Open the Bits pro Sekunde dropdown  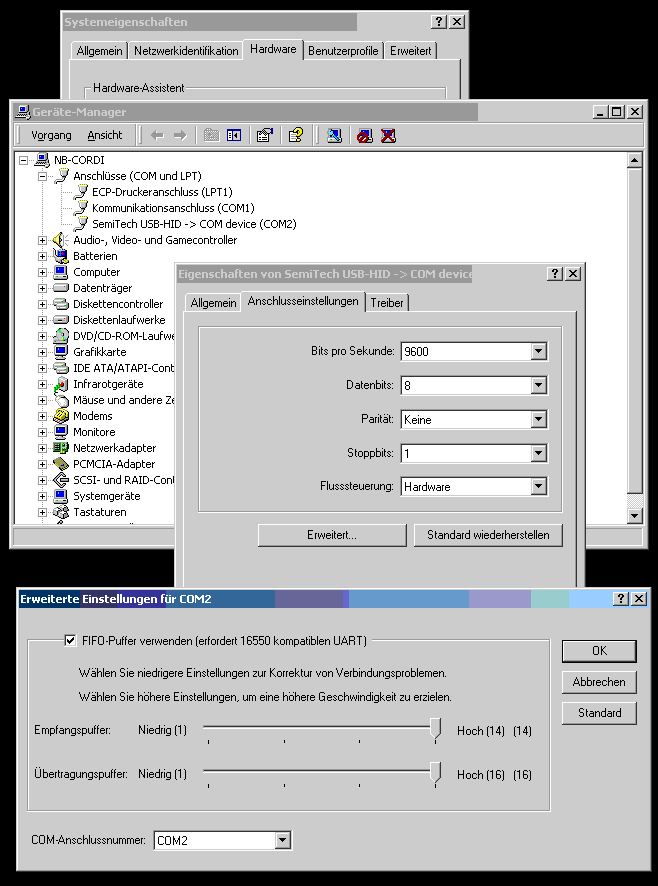coord(539,351)
